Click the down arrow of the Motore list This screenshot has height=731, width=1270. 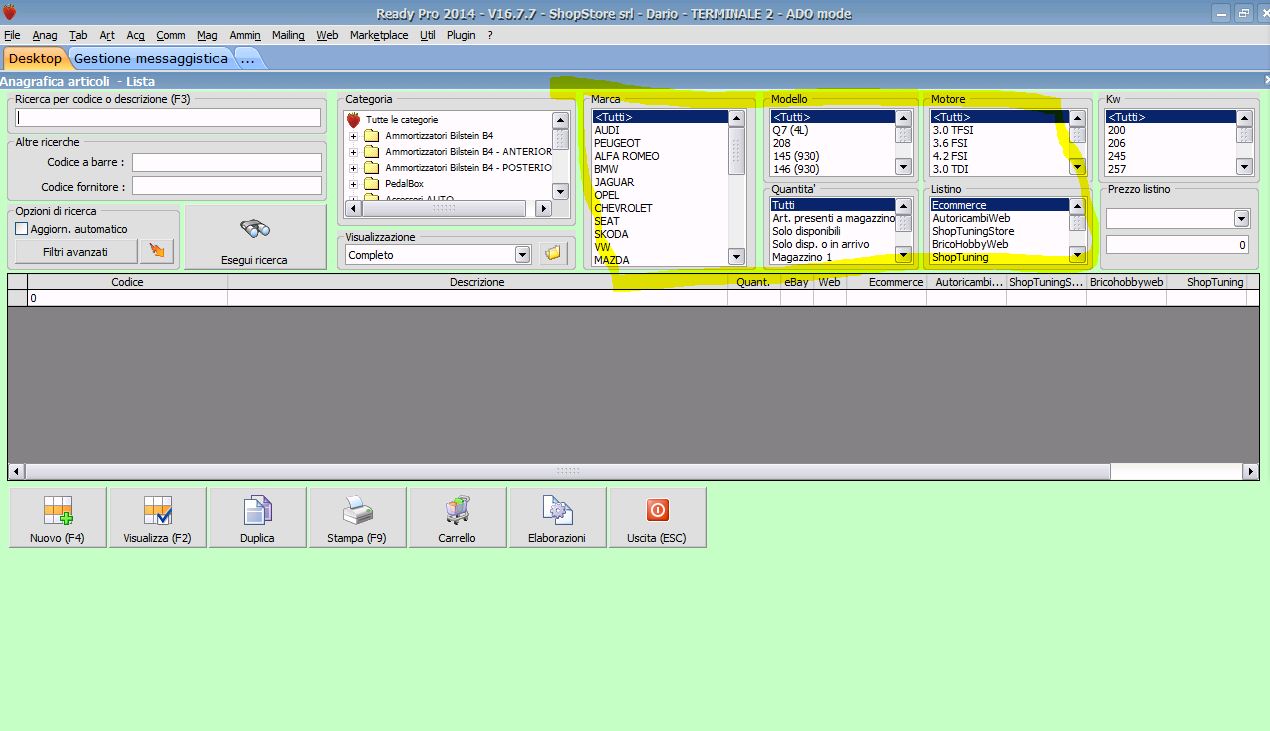tap(1077, 167)
